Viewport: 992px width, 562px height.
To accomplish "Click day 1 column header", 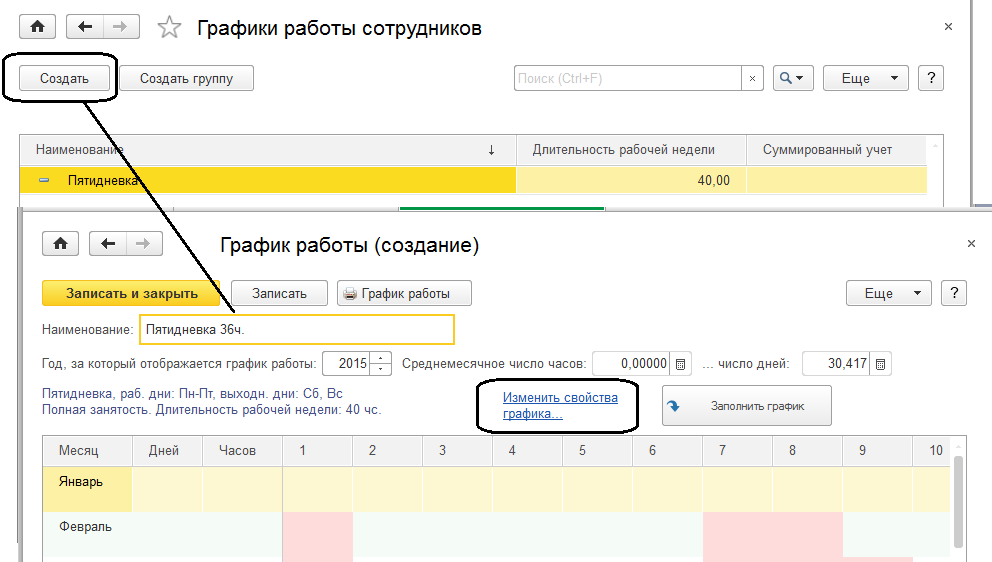I will pos(318,451).
